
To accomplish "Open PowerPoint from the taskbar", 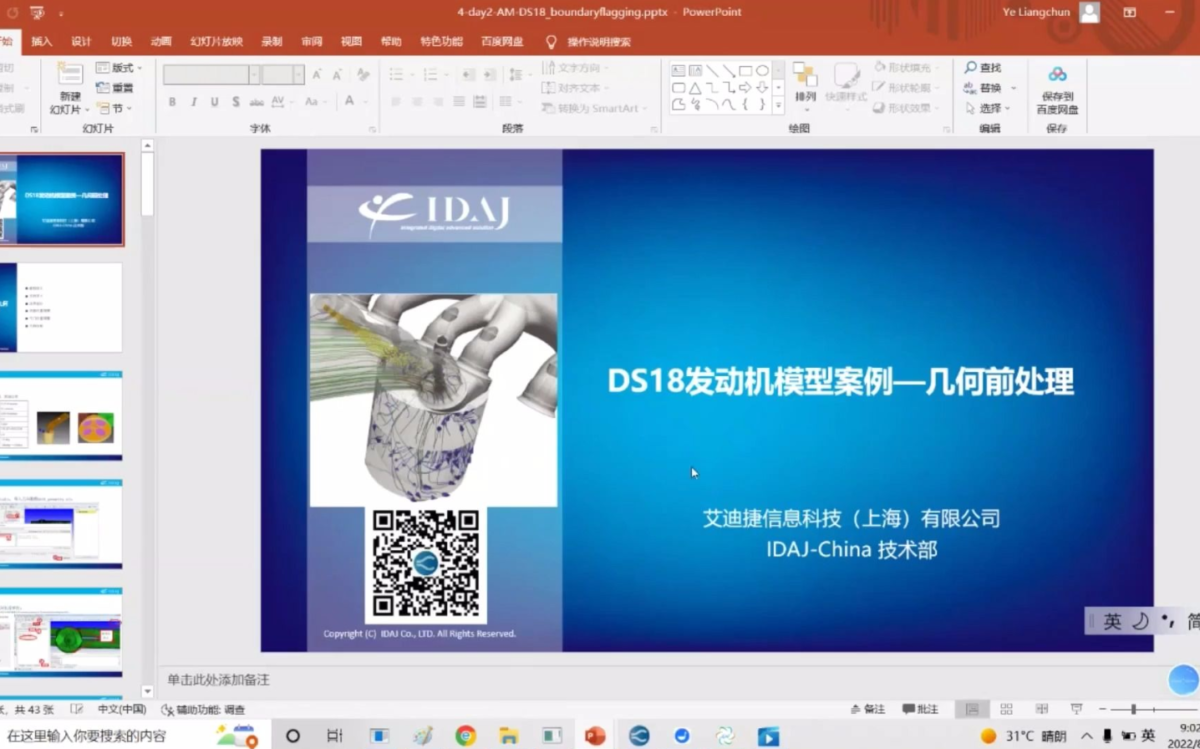I will point(595,736).
